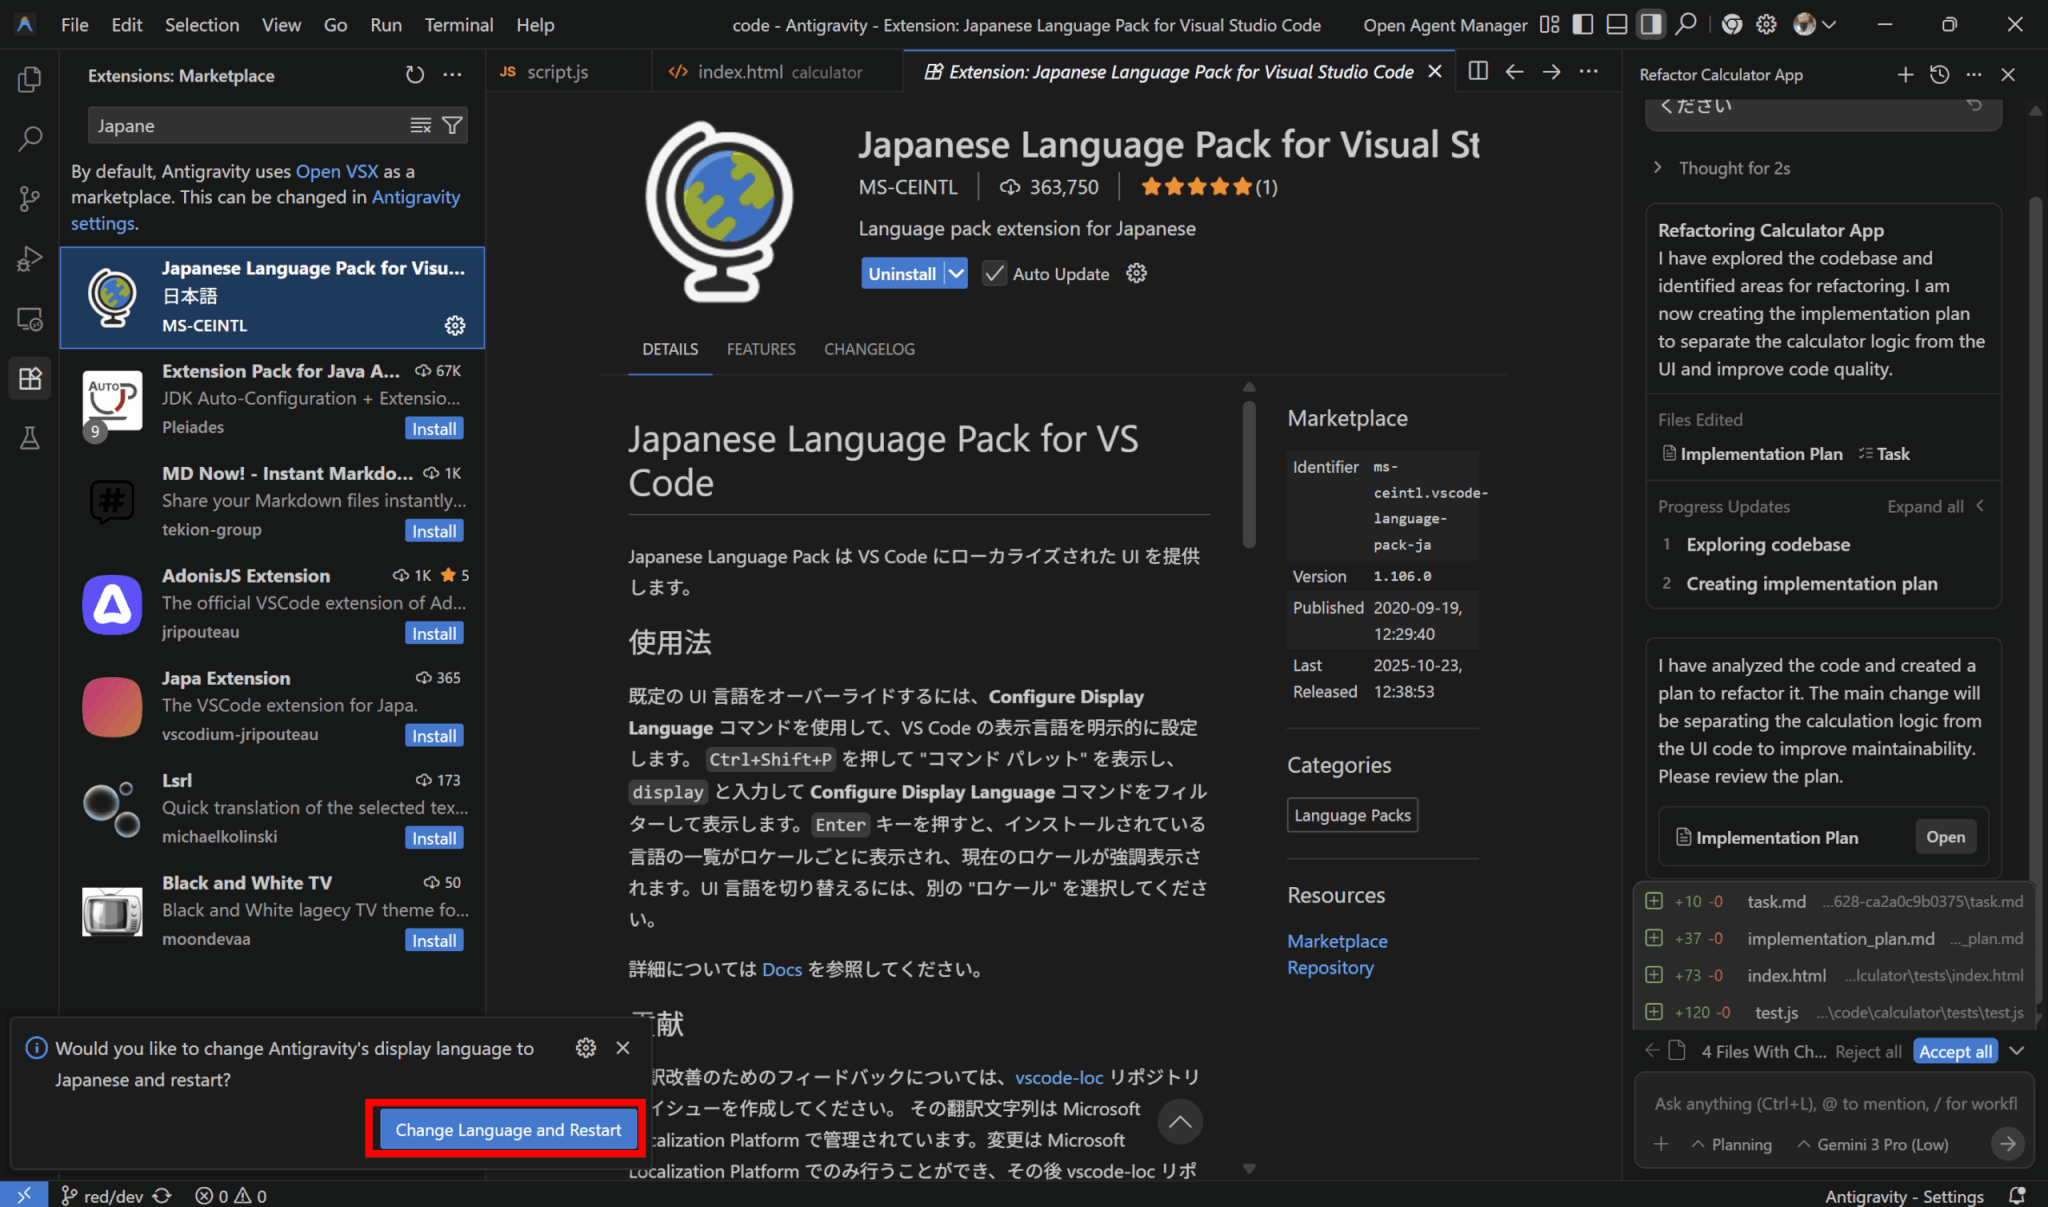Screen dimensions: 2048x1207
Task: Toggle the Auto Update checkbox
Action: 994,274
